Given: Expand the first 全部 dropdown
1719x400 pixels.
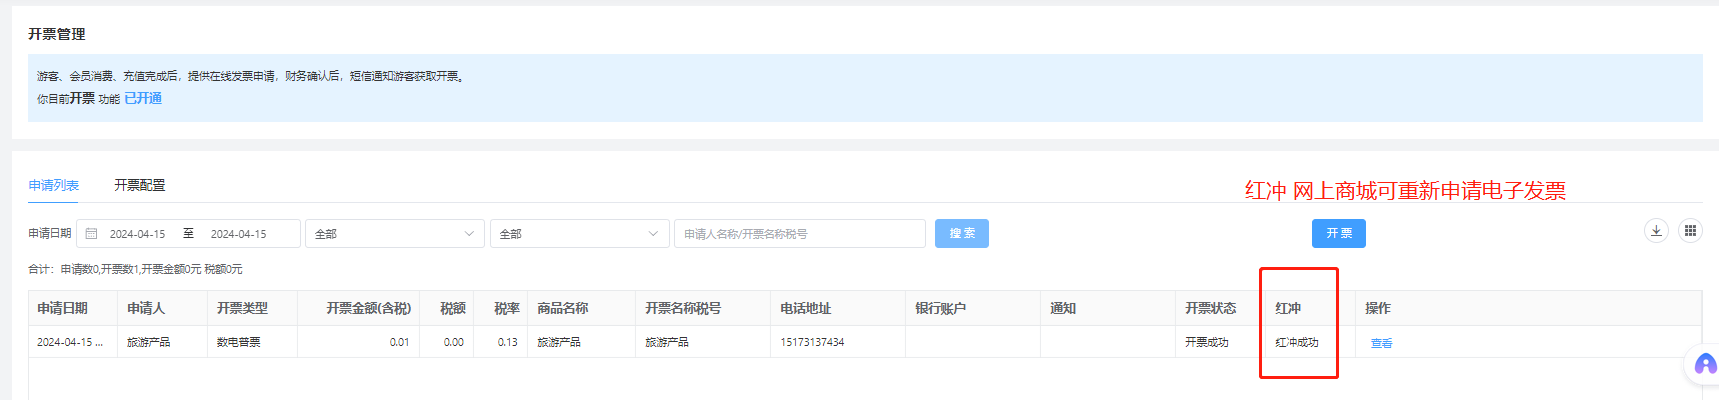Looking at the screenshot, I should point(394,234).
